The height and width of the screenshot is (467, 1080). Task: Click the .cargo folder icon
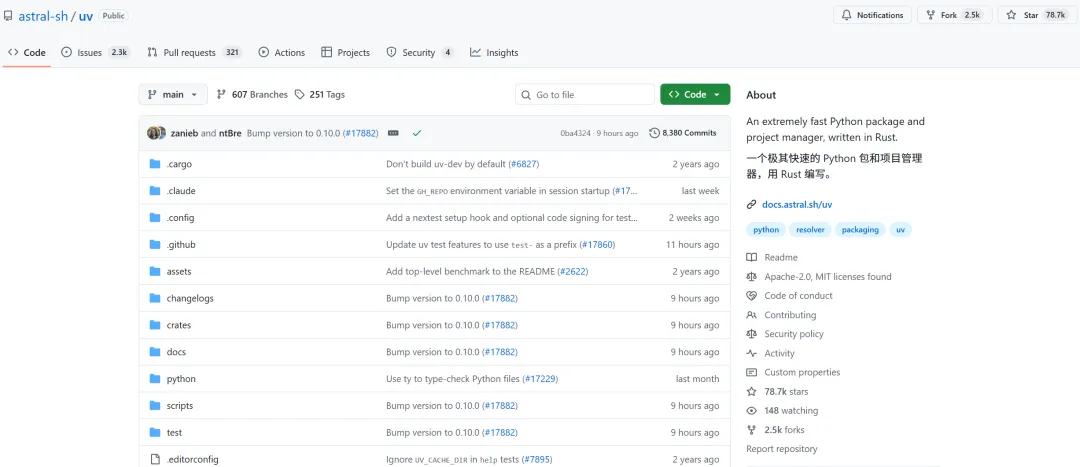tap(155, 164)
